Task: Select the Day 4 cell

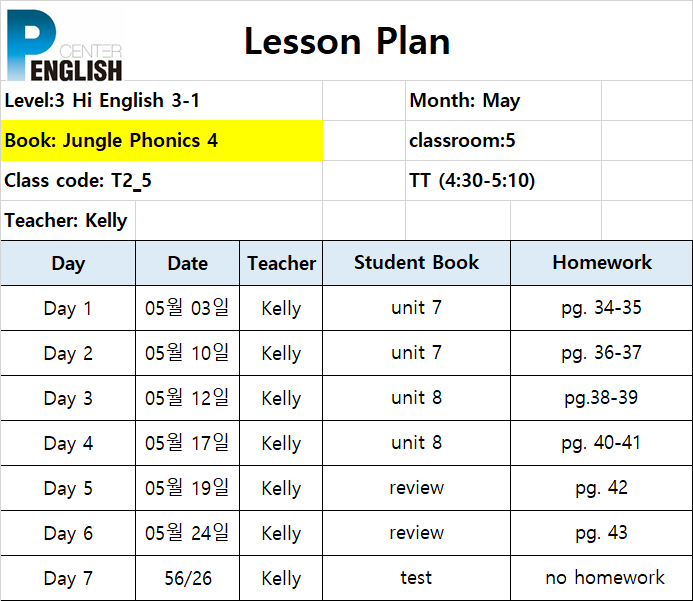Action: pyautogui.click(x=68, y=443)
